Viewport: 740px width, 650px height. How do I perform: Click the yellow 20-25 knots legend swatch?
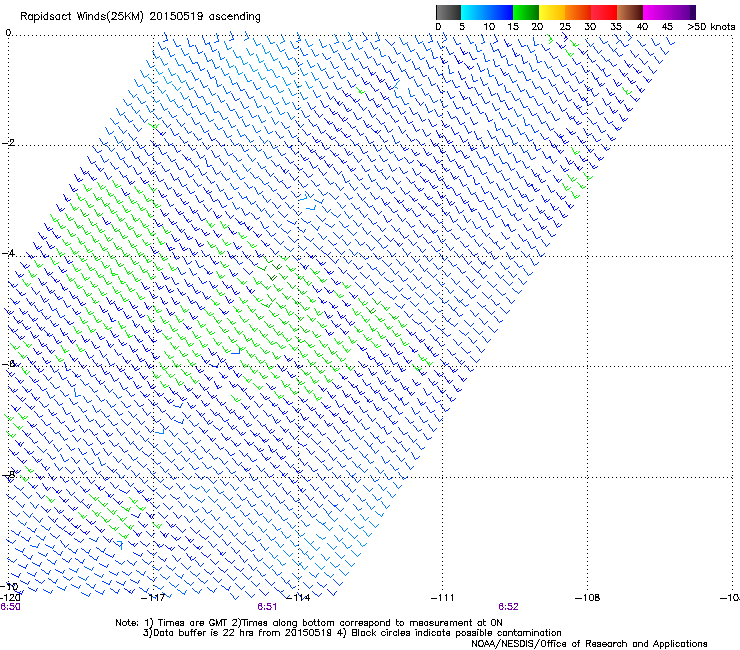click(x=552, y=12)
